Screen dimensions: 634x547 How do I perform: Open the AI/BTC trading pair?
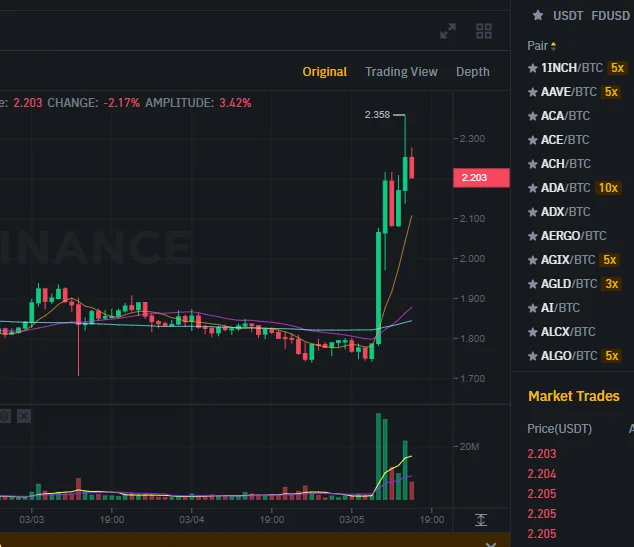coord(560,308)
